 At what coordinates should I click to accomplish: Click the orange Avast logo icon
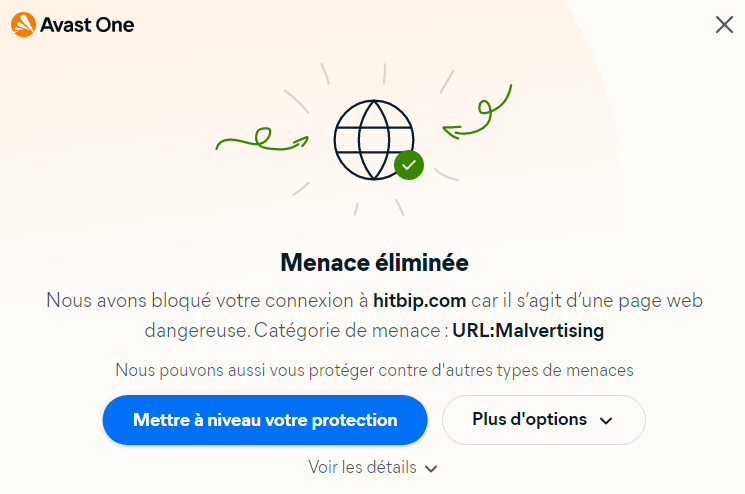point(23,25)
